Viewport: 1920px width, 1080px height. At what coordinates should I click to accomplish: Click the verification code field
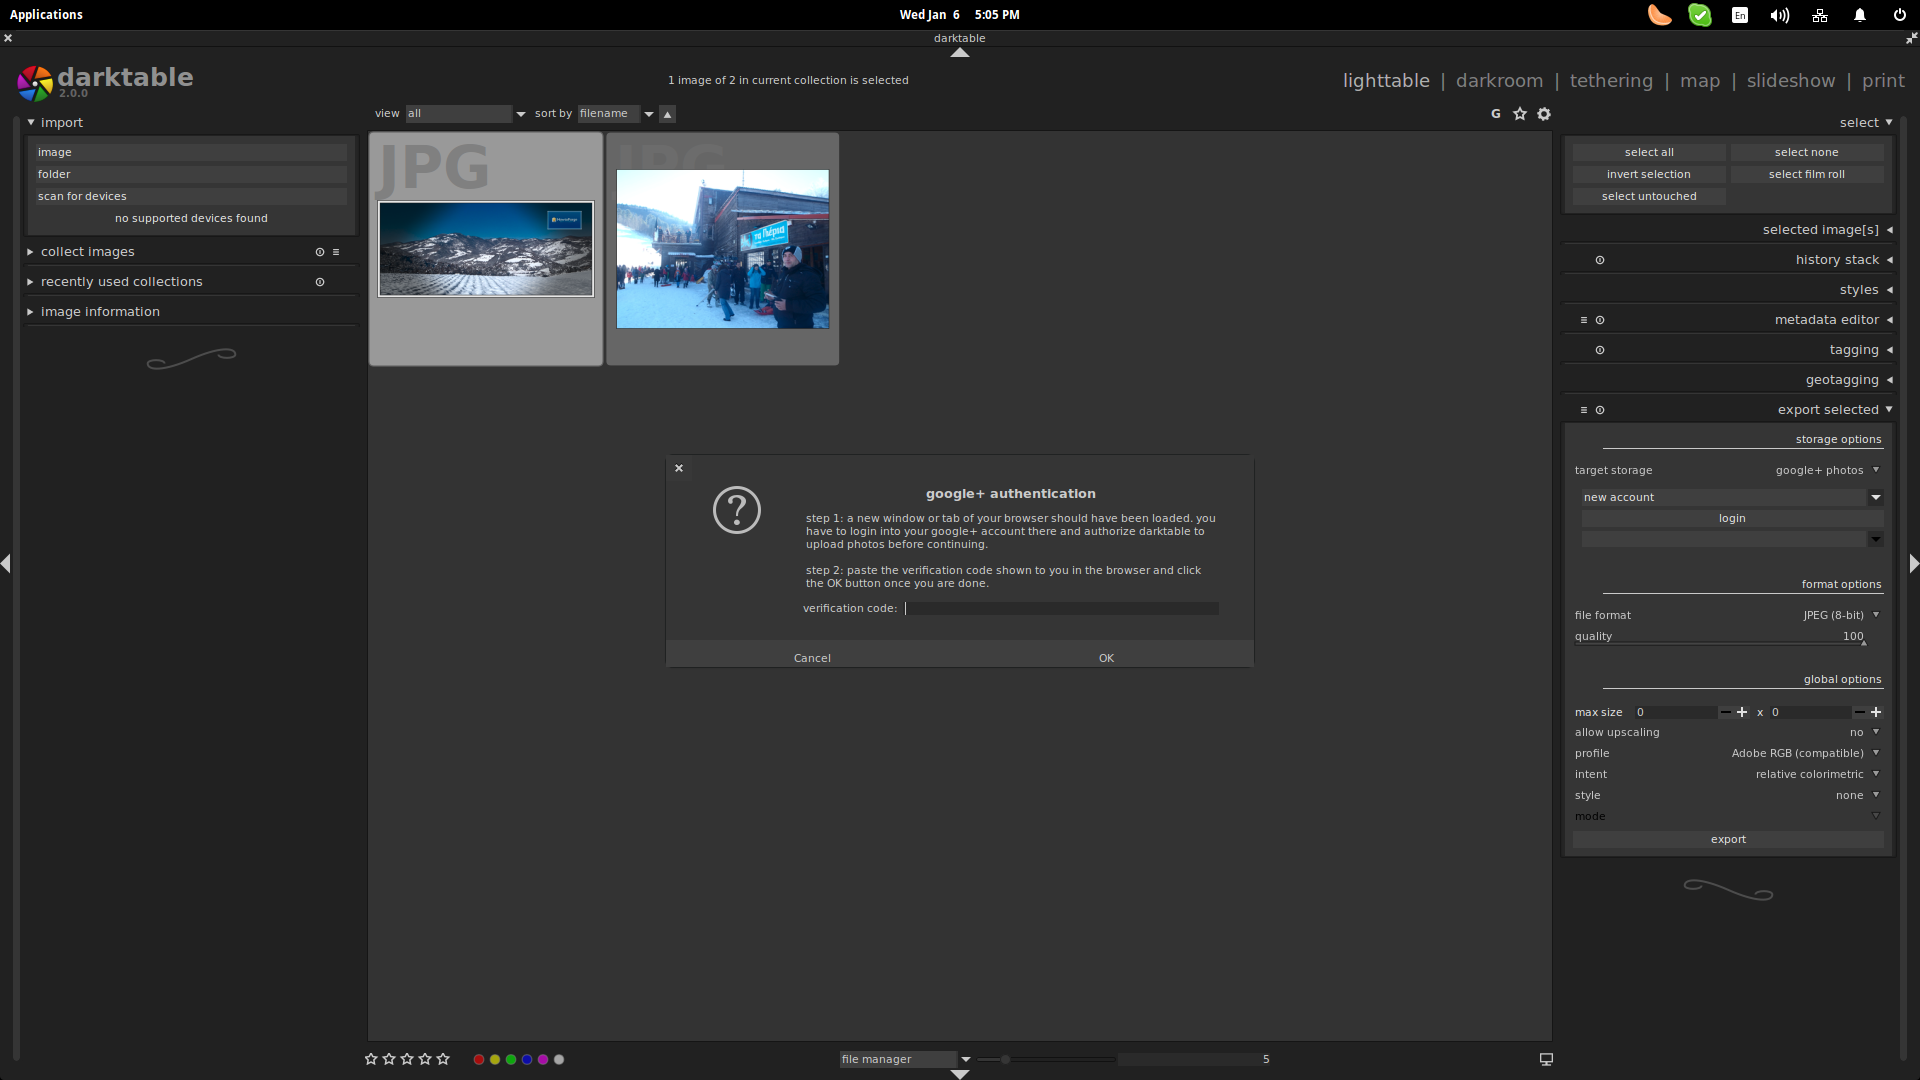point(1060,608)
